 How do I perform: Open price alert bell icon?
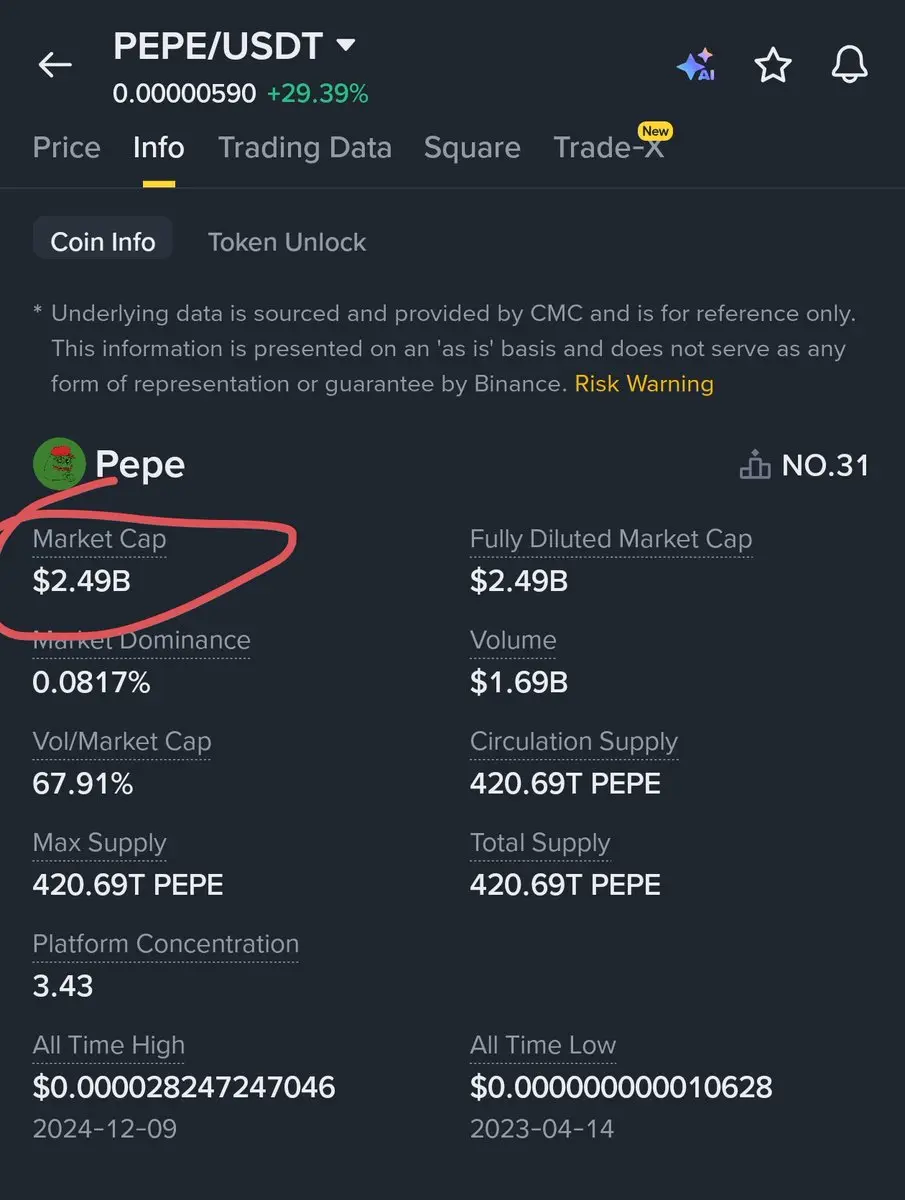tap(849, 66)
